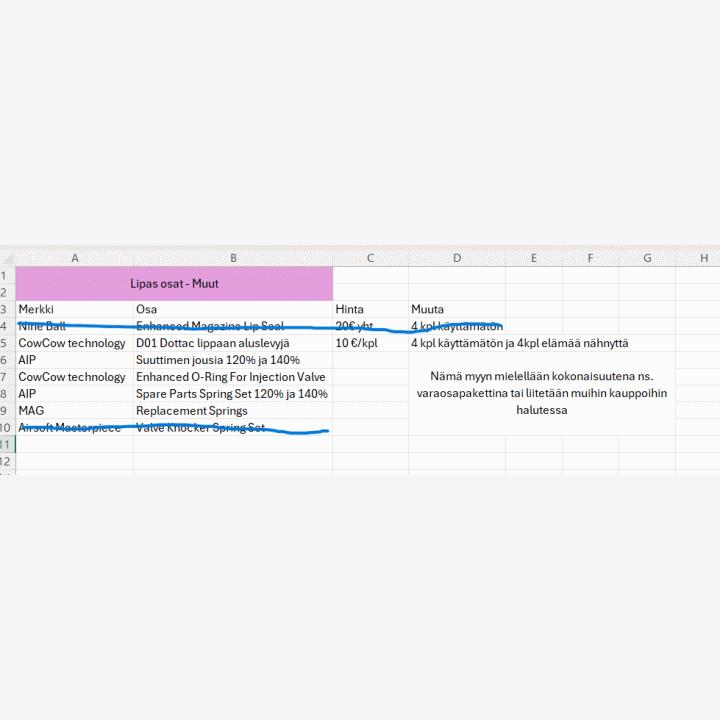Select the 'D01 Dottac lippaan aluslevyjä' cell

click(x=233, y=343)
